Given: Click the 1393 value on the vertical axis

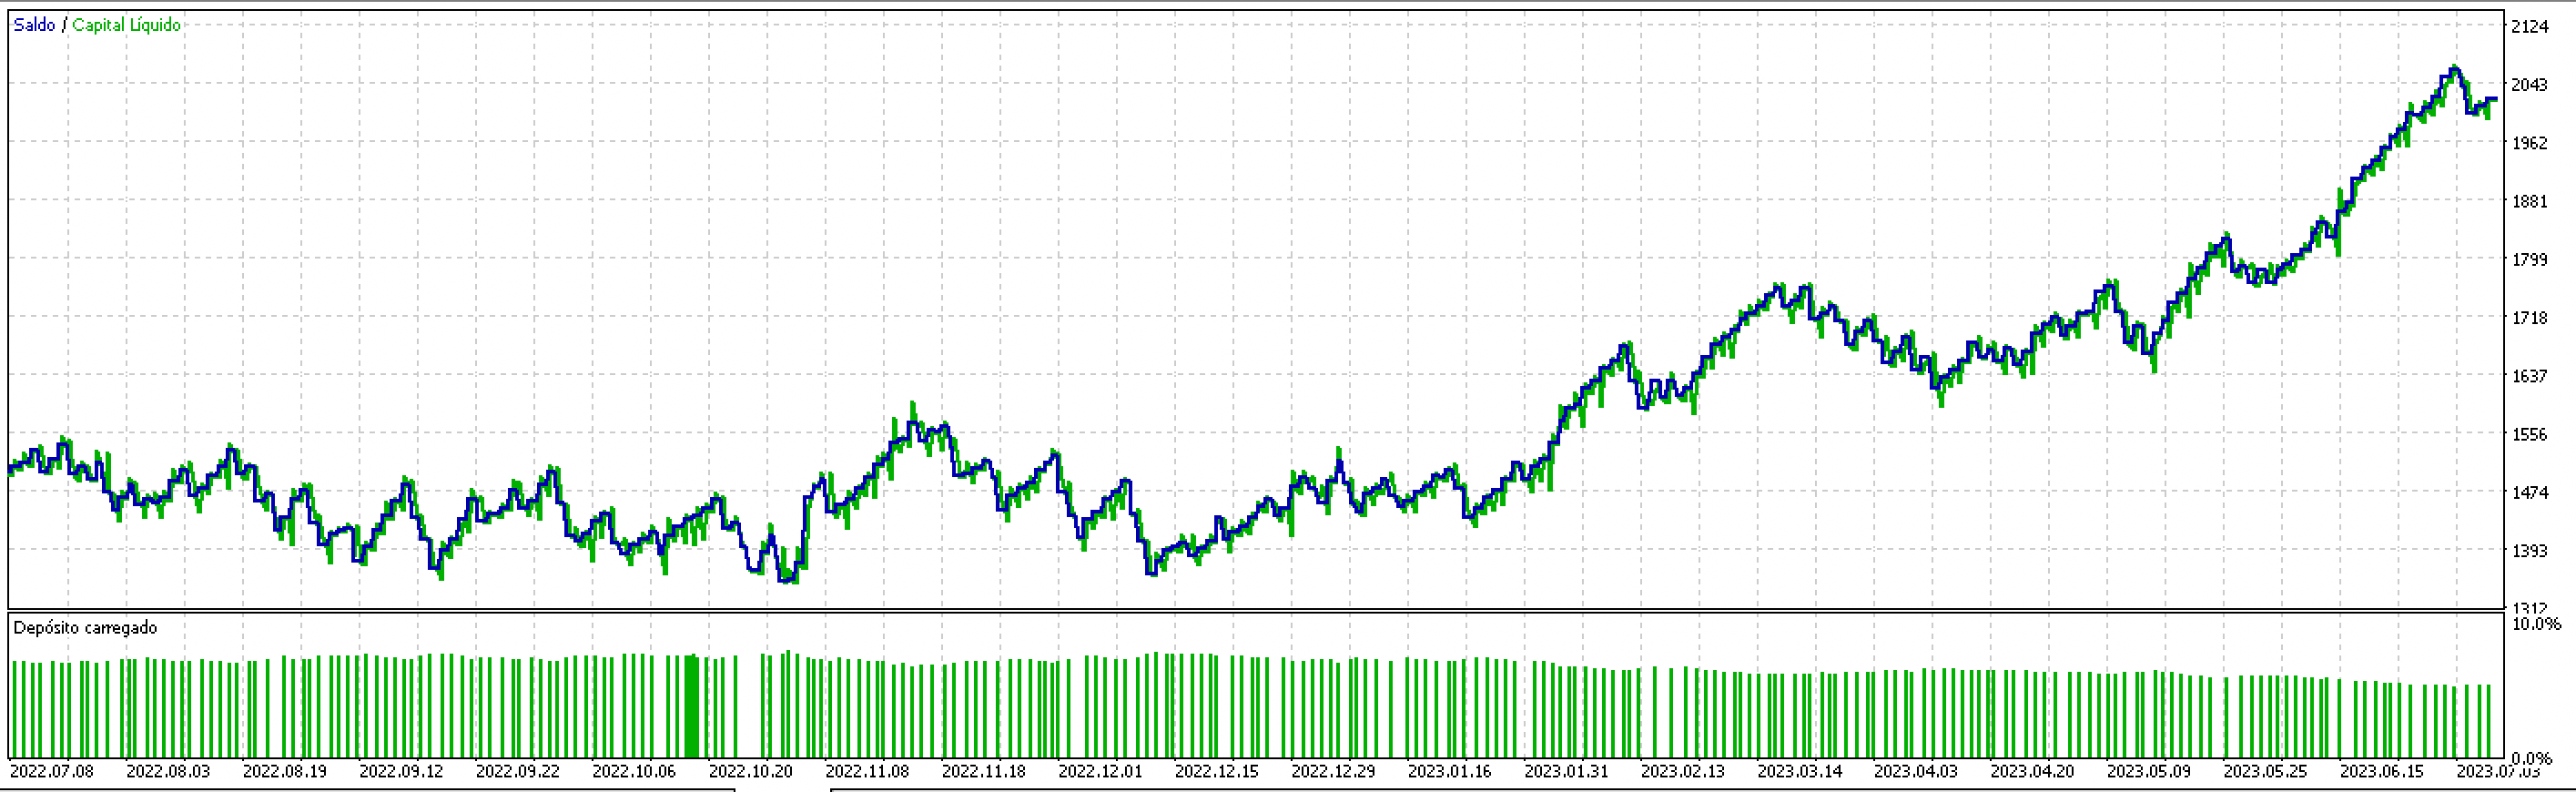Looking at the screenshot, I should (2530, 551).
